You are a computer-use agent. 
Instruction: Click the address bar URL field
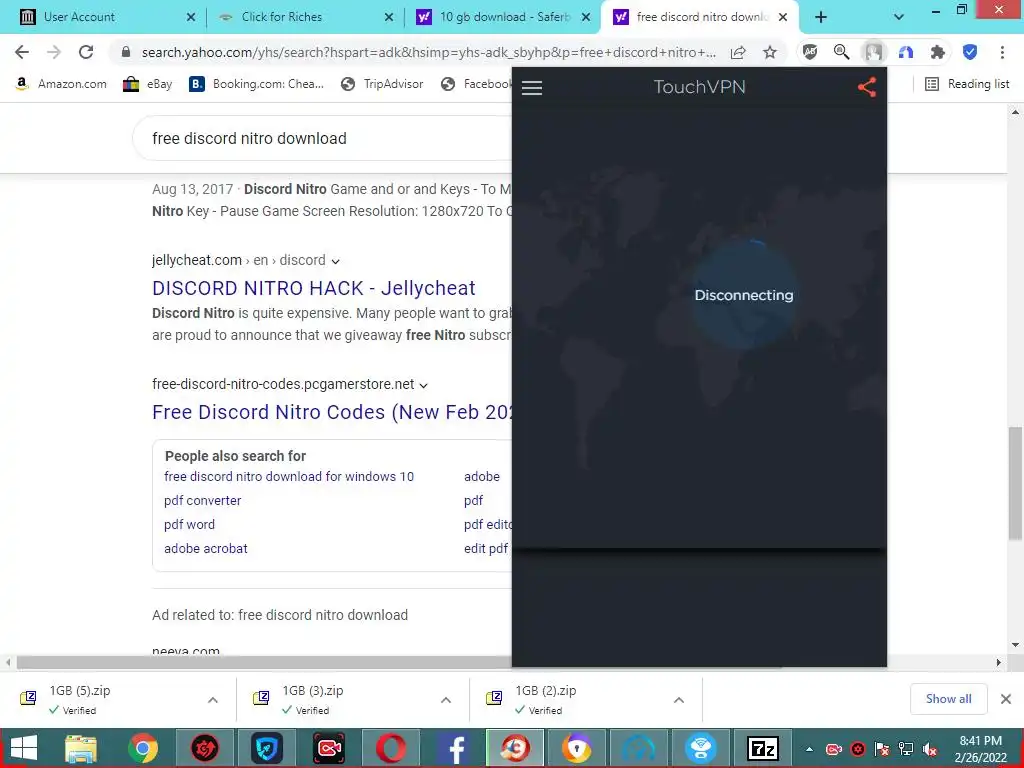tap(428, 52)
